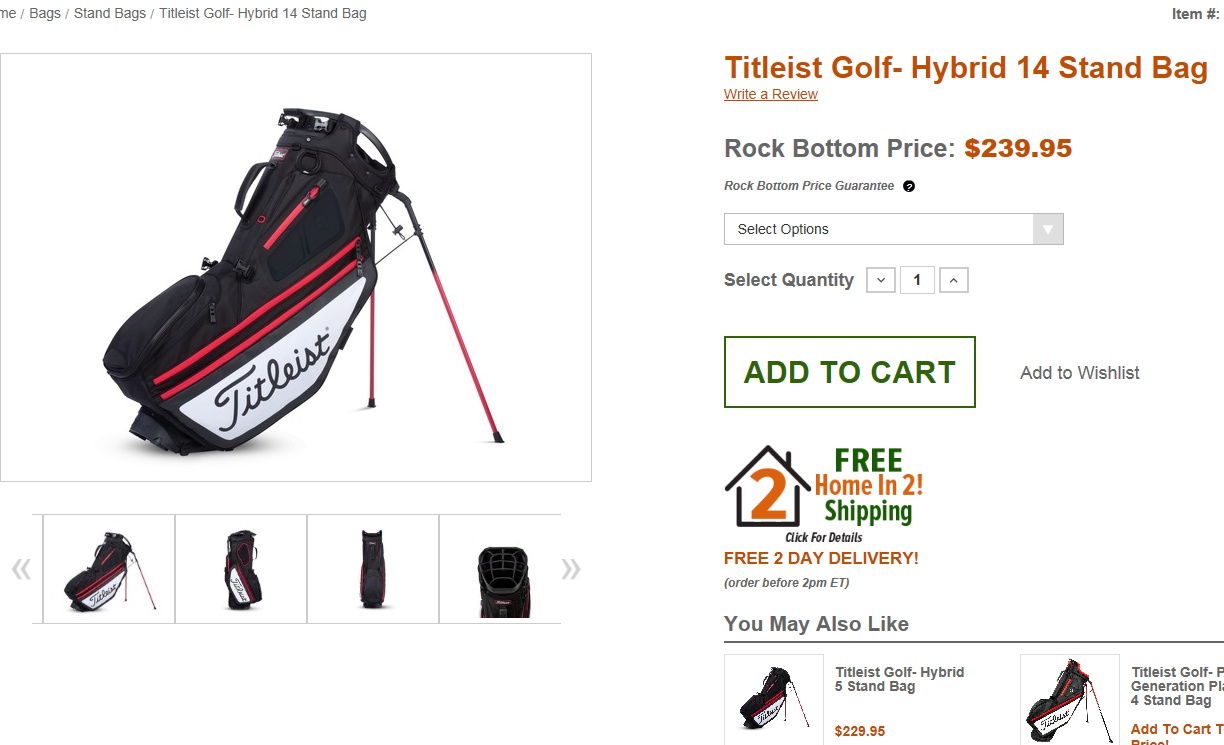Click Add to Wishlist

click(x=1080, y=373)
